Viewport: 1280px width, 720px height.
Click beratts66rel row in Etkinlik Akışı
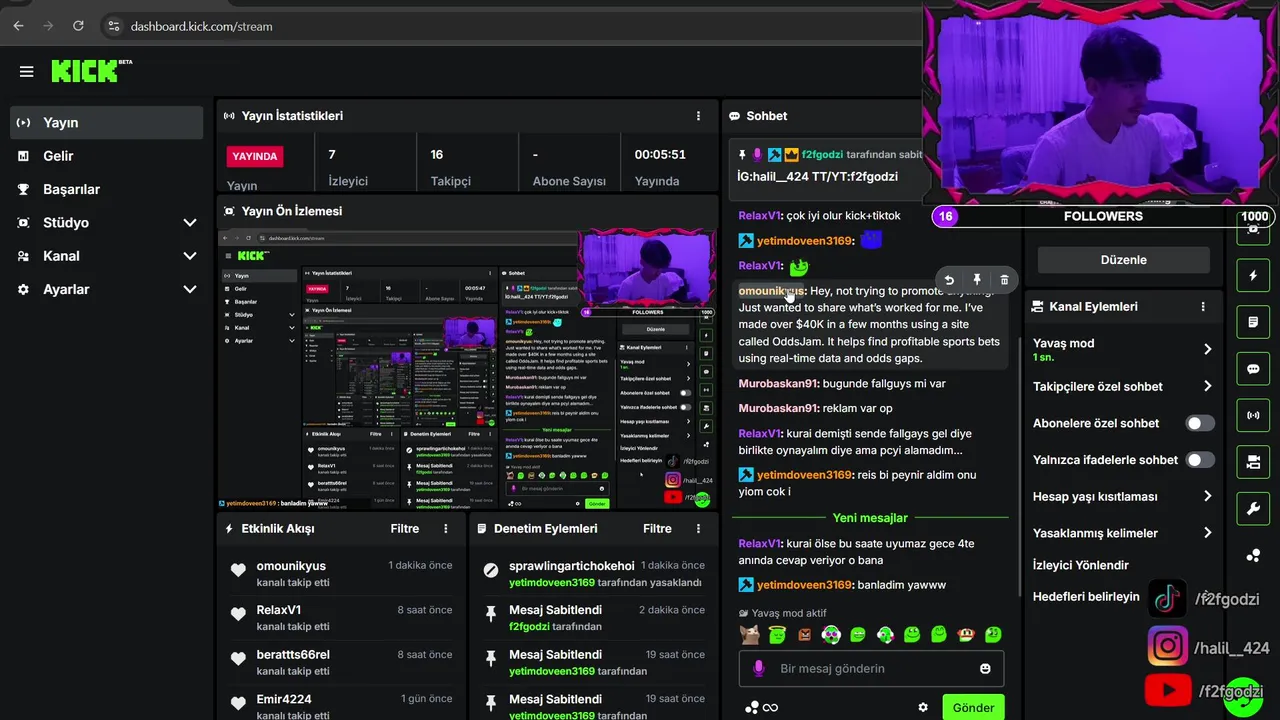click(x=340, y=662)
